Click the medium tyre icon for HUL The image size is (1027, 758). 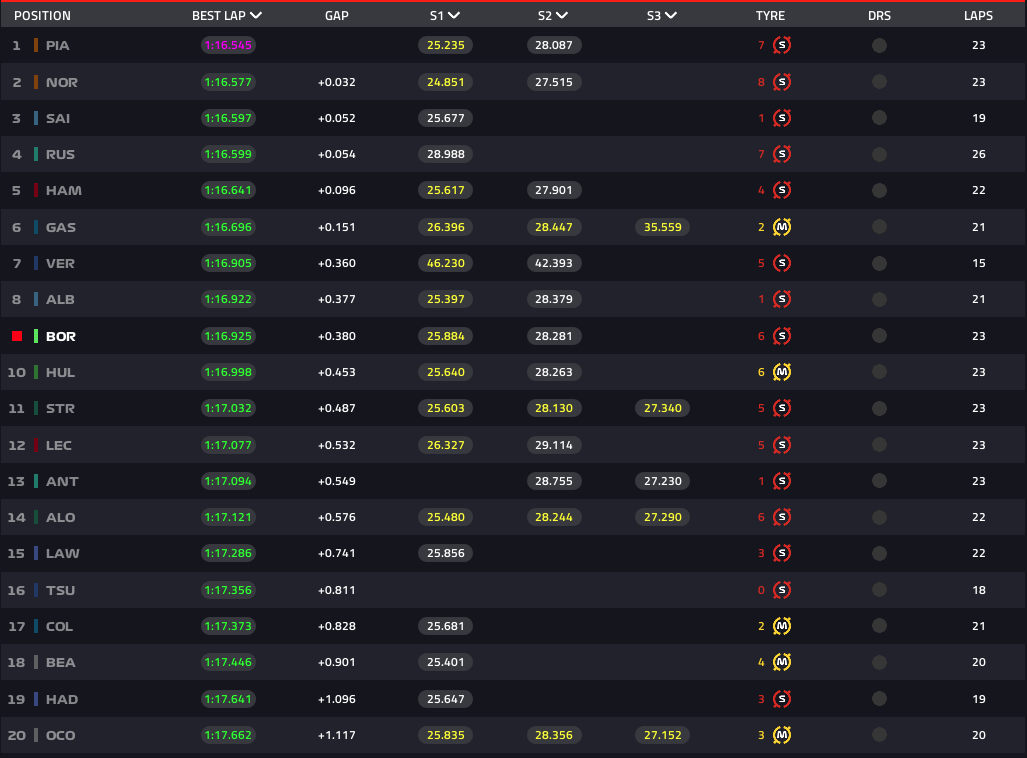[781, 372]
